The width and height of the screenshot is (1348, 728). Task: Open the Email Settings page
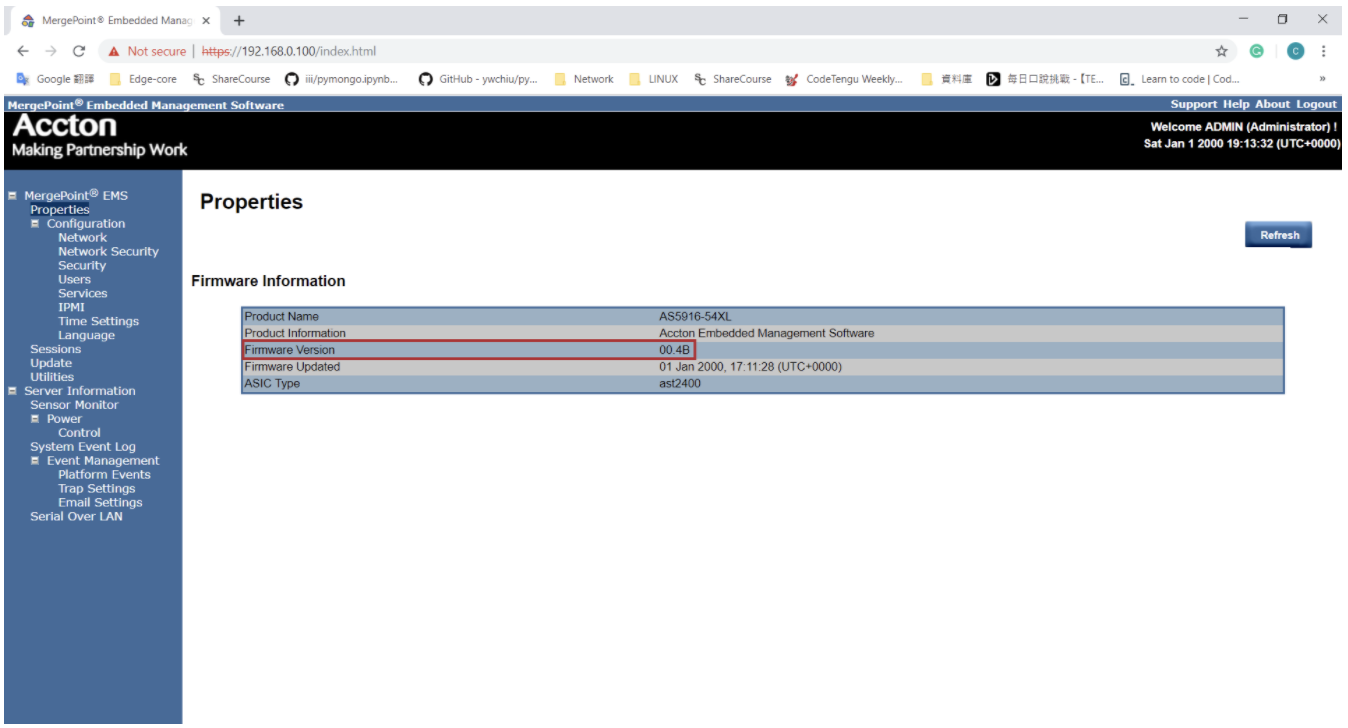pyautogui.click(x=100, y=503)
